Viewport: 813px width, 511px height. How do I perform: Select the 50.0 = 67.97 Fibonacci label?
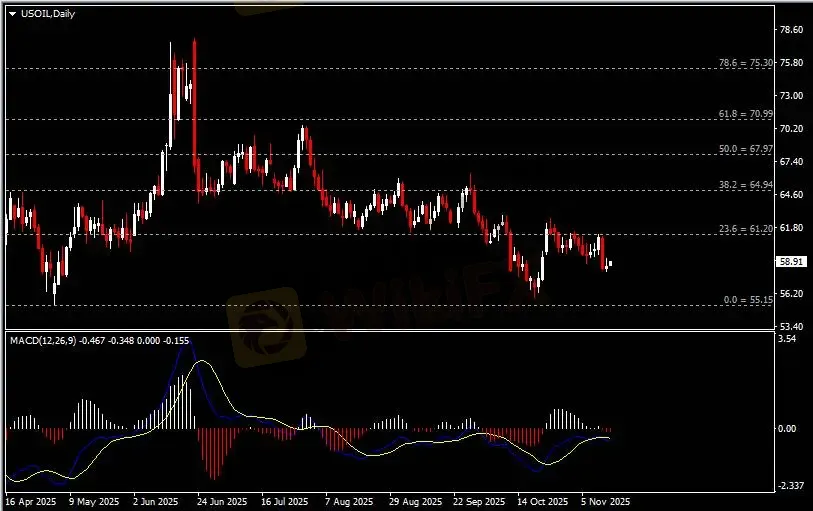point(745,149)
